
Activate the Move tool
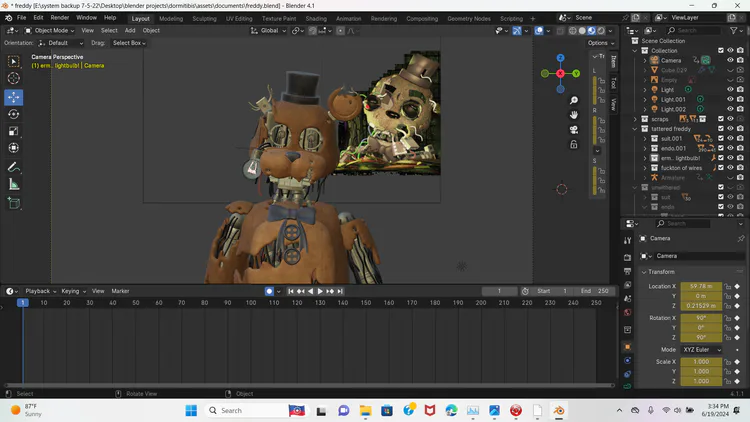click(13, 97)
